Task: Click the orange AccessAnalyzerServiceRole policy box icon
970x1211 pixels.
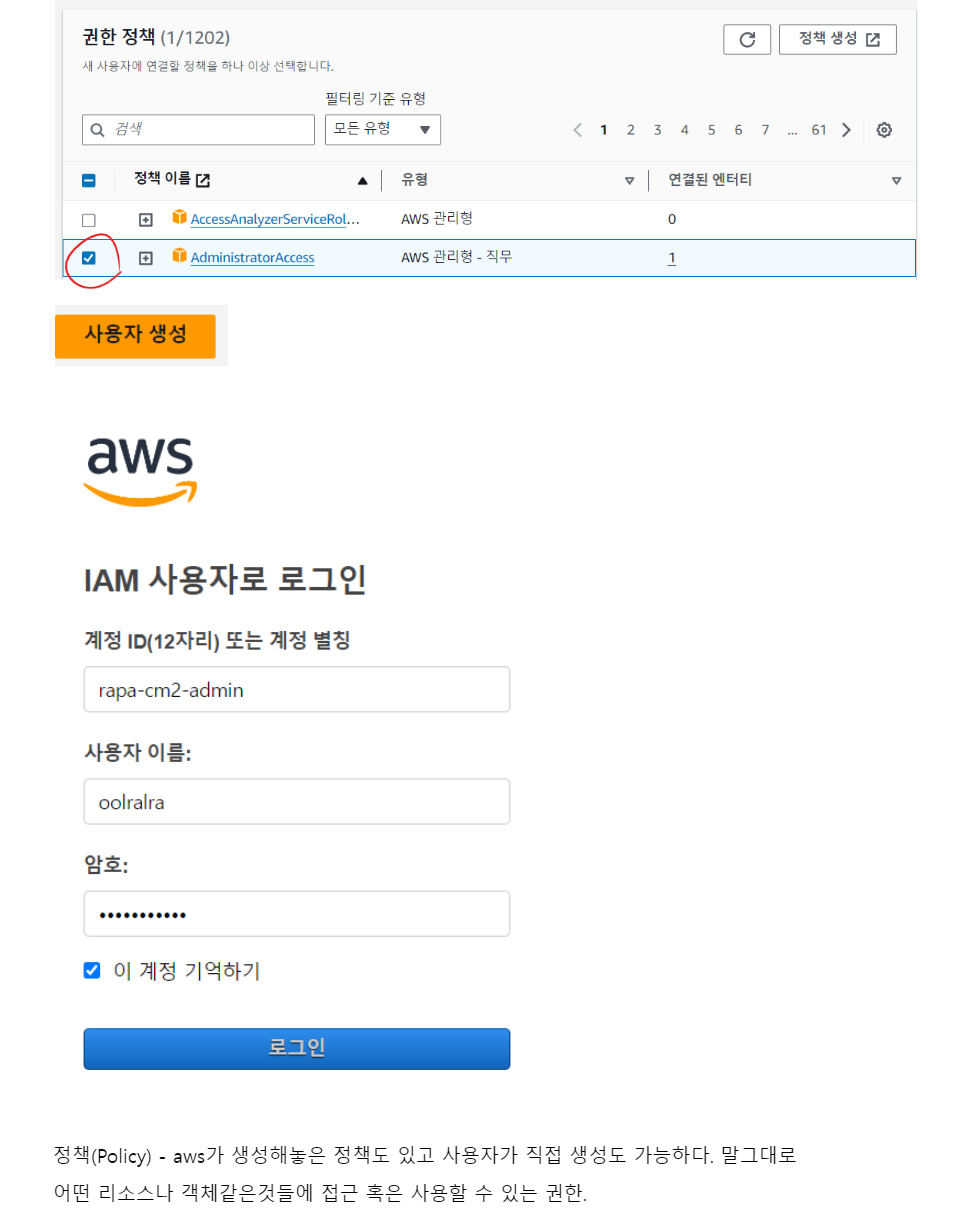Action: [180, 217]
